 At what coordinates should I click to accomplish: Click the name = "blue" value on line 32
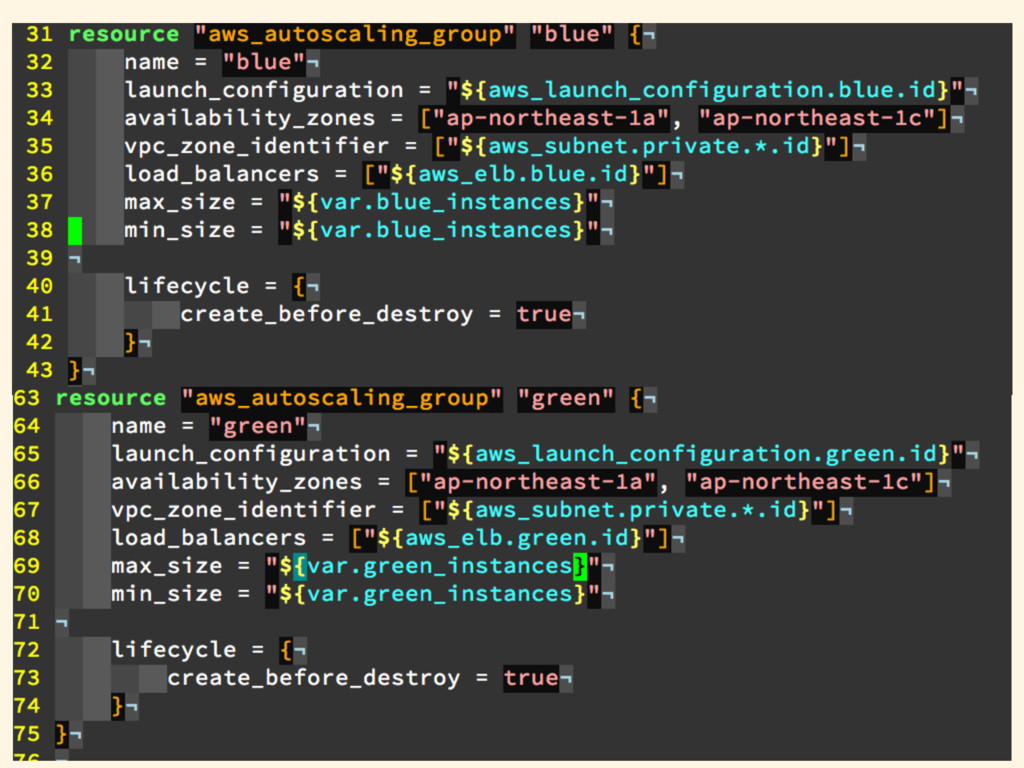[264, 62]
